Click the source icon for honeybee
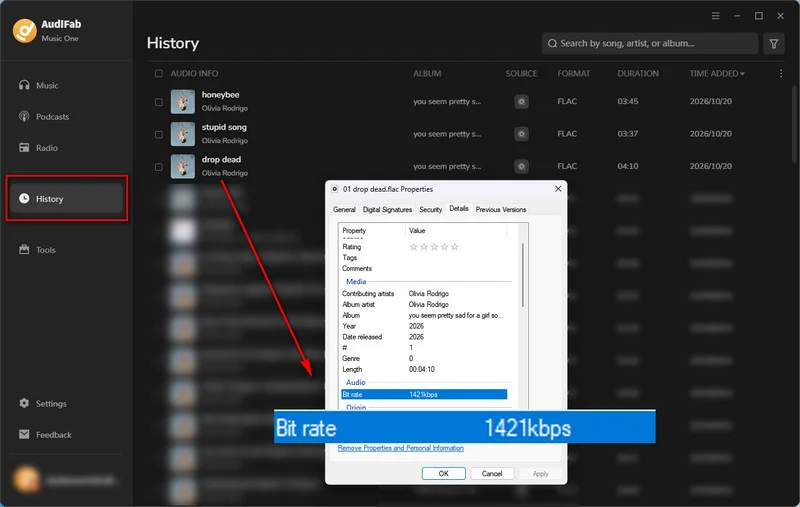Image resolution: width=800 pixels, height=507 pixels. click(521, 102)
